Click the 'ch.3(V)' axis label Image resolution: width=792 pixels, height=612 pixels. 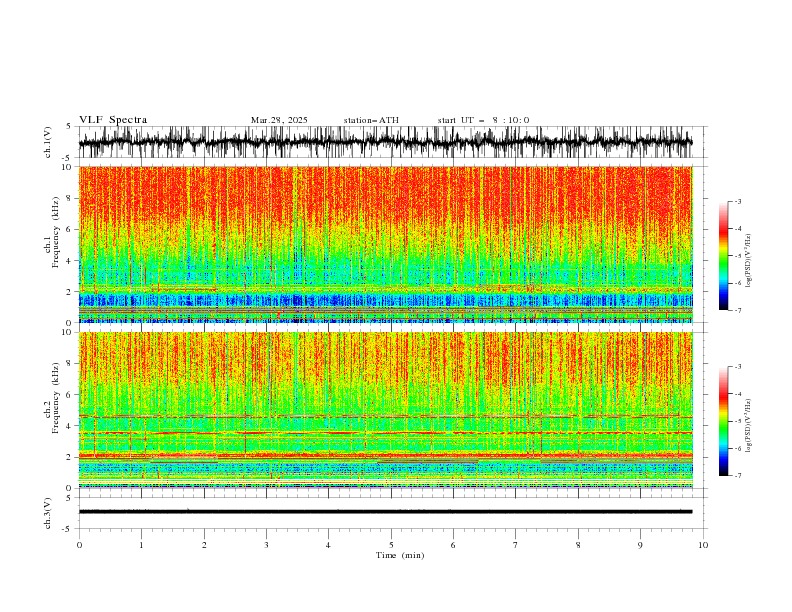click(48, 513)
